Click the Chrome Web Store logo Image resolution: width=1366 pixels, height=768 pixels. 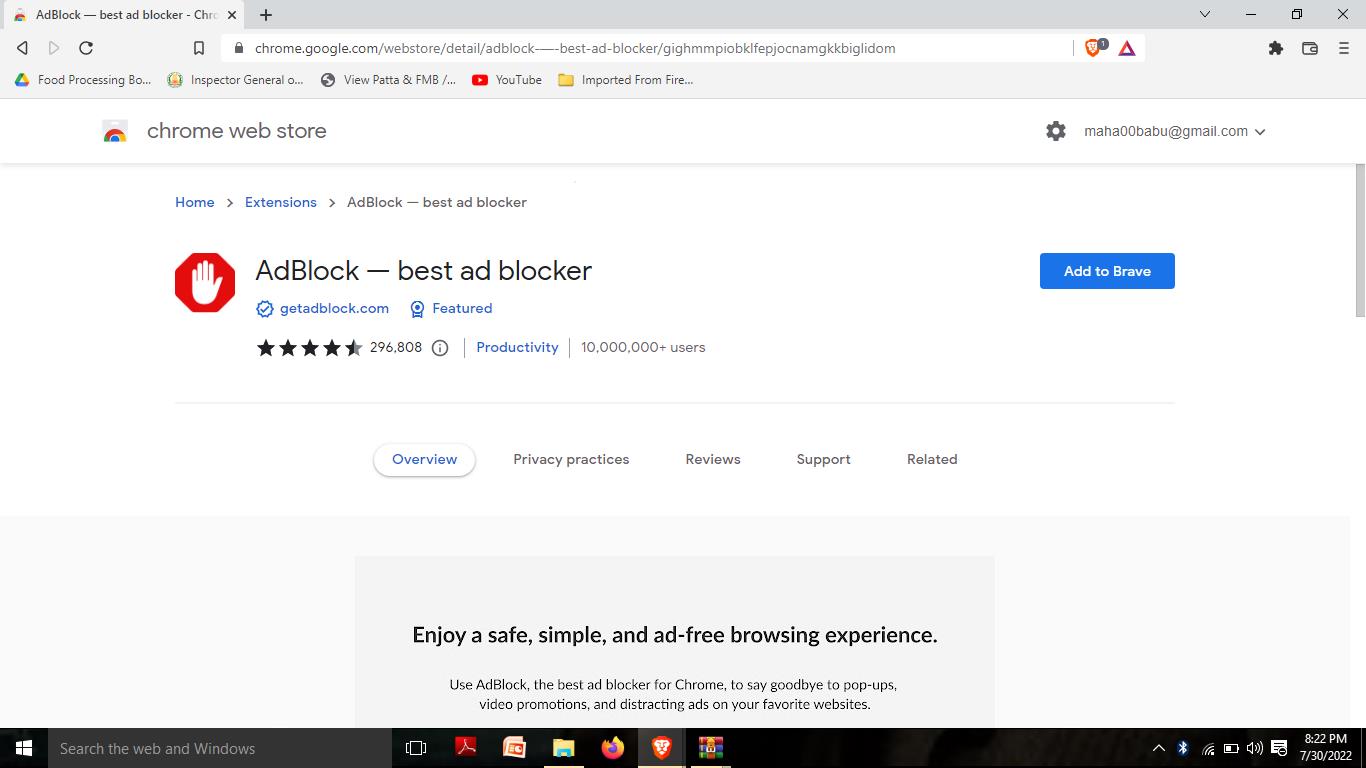(x=115, y=131)
